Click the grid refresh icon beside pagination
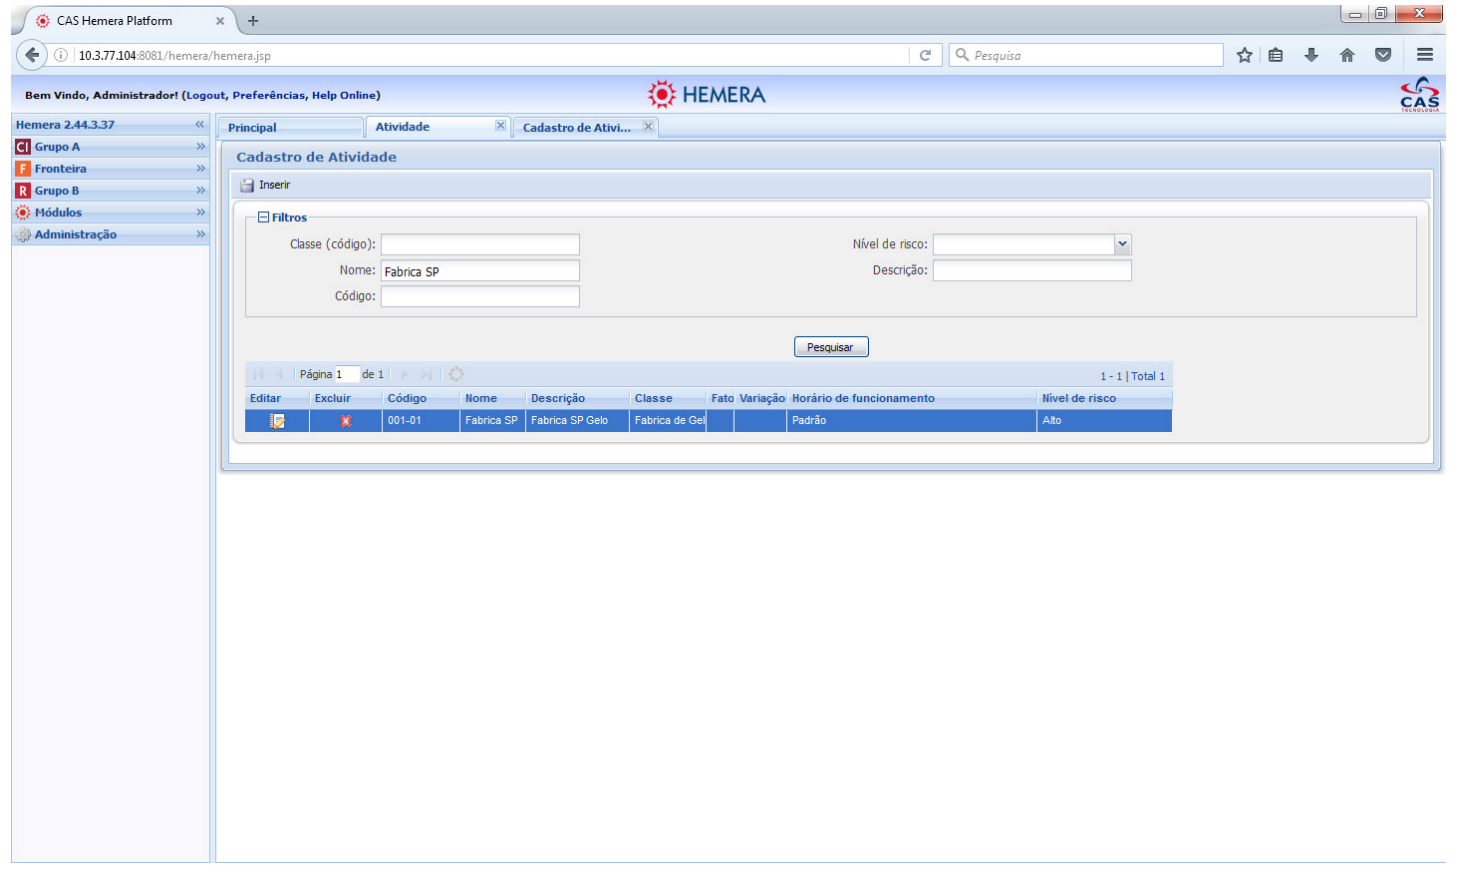 tap(456, 374)
